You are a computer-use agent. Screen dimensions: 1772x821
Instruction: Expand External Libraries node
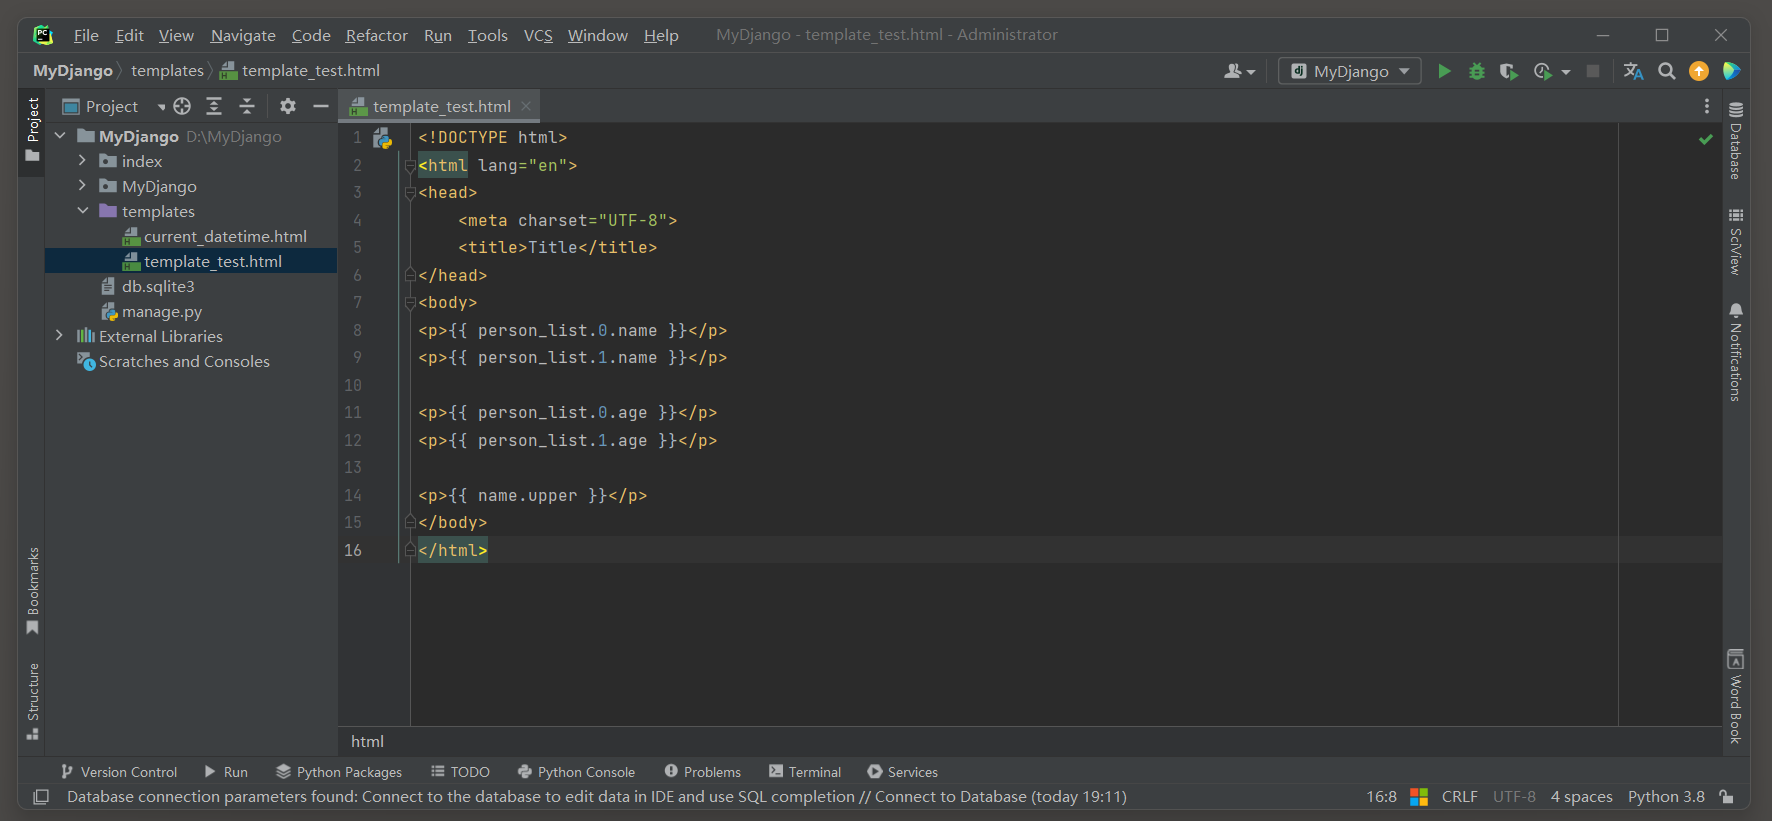coord(60,336)
